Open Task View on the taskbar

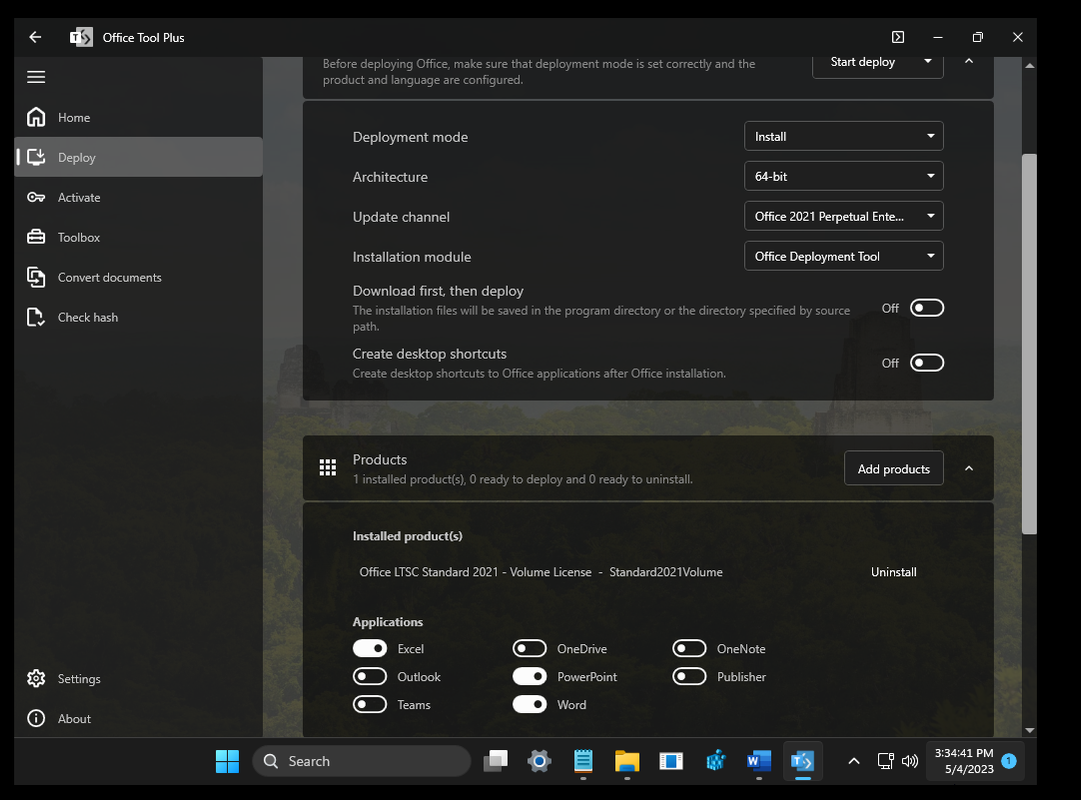tap(496, 761)
